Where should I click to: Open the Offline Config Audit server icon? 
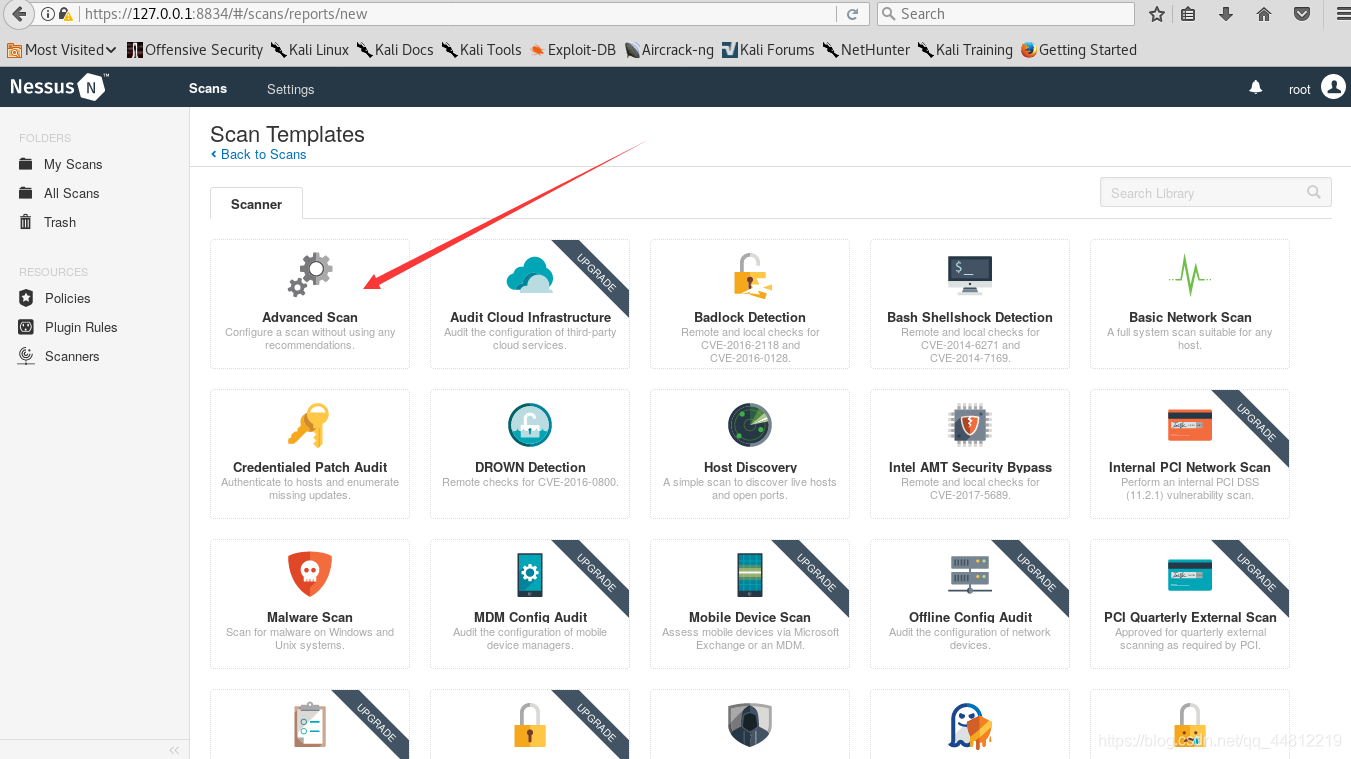coord(970,575)
